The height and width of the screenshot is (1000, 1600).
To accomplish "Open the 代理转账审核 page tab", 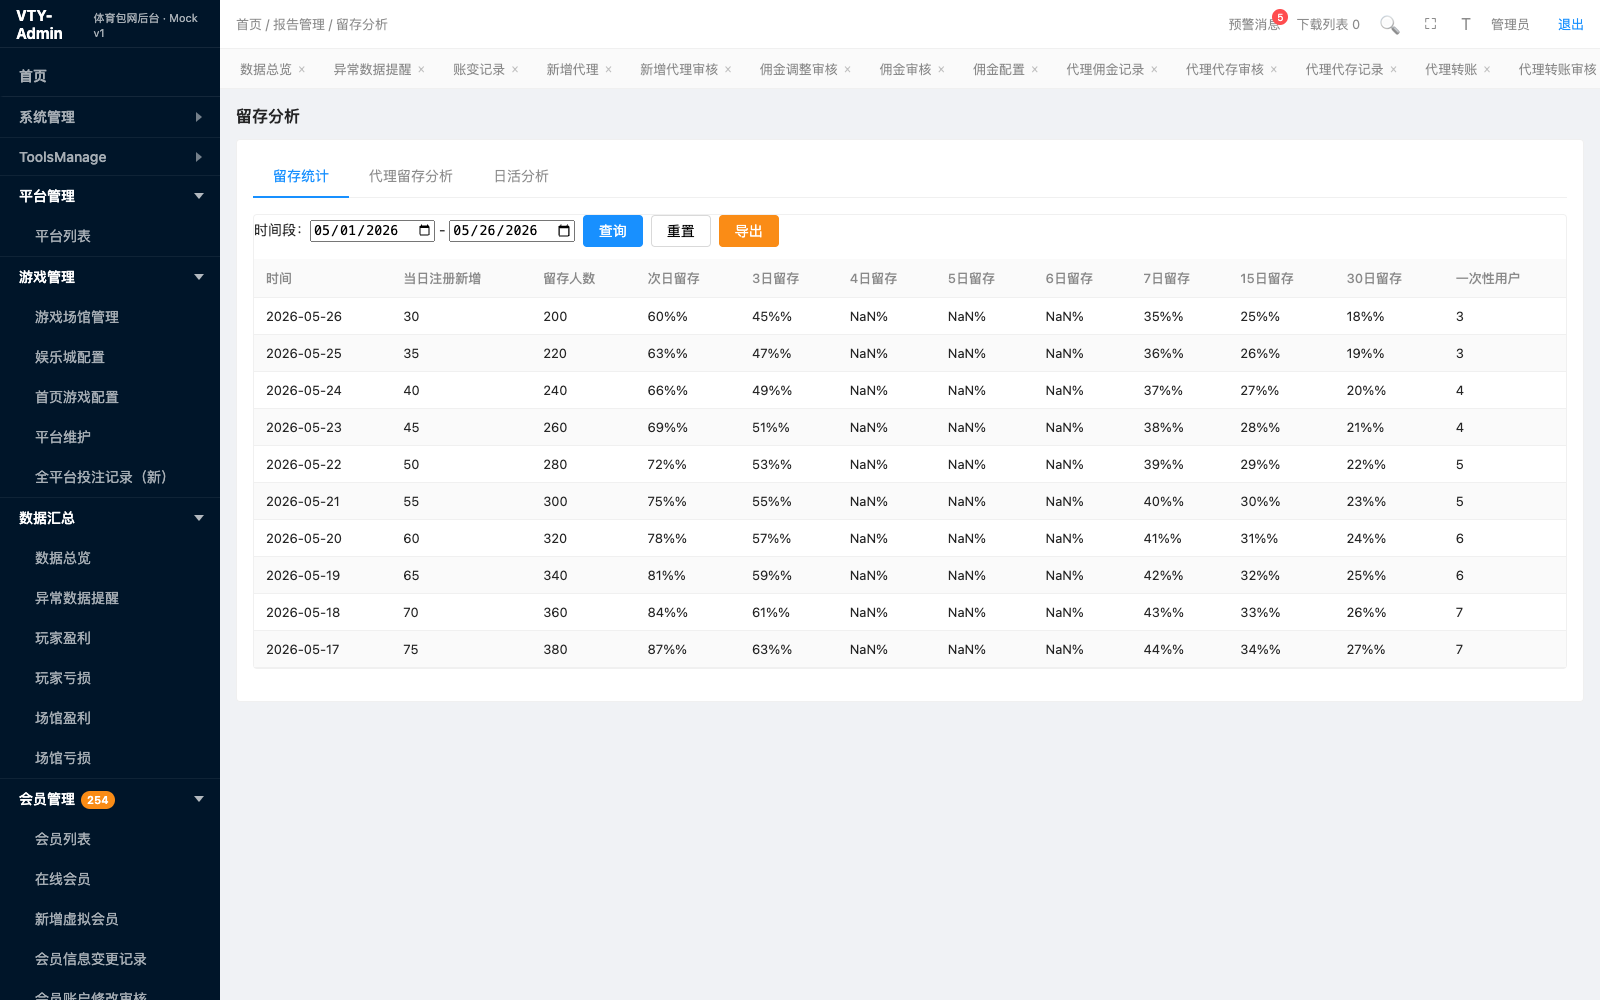I will (1557, 70).
